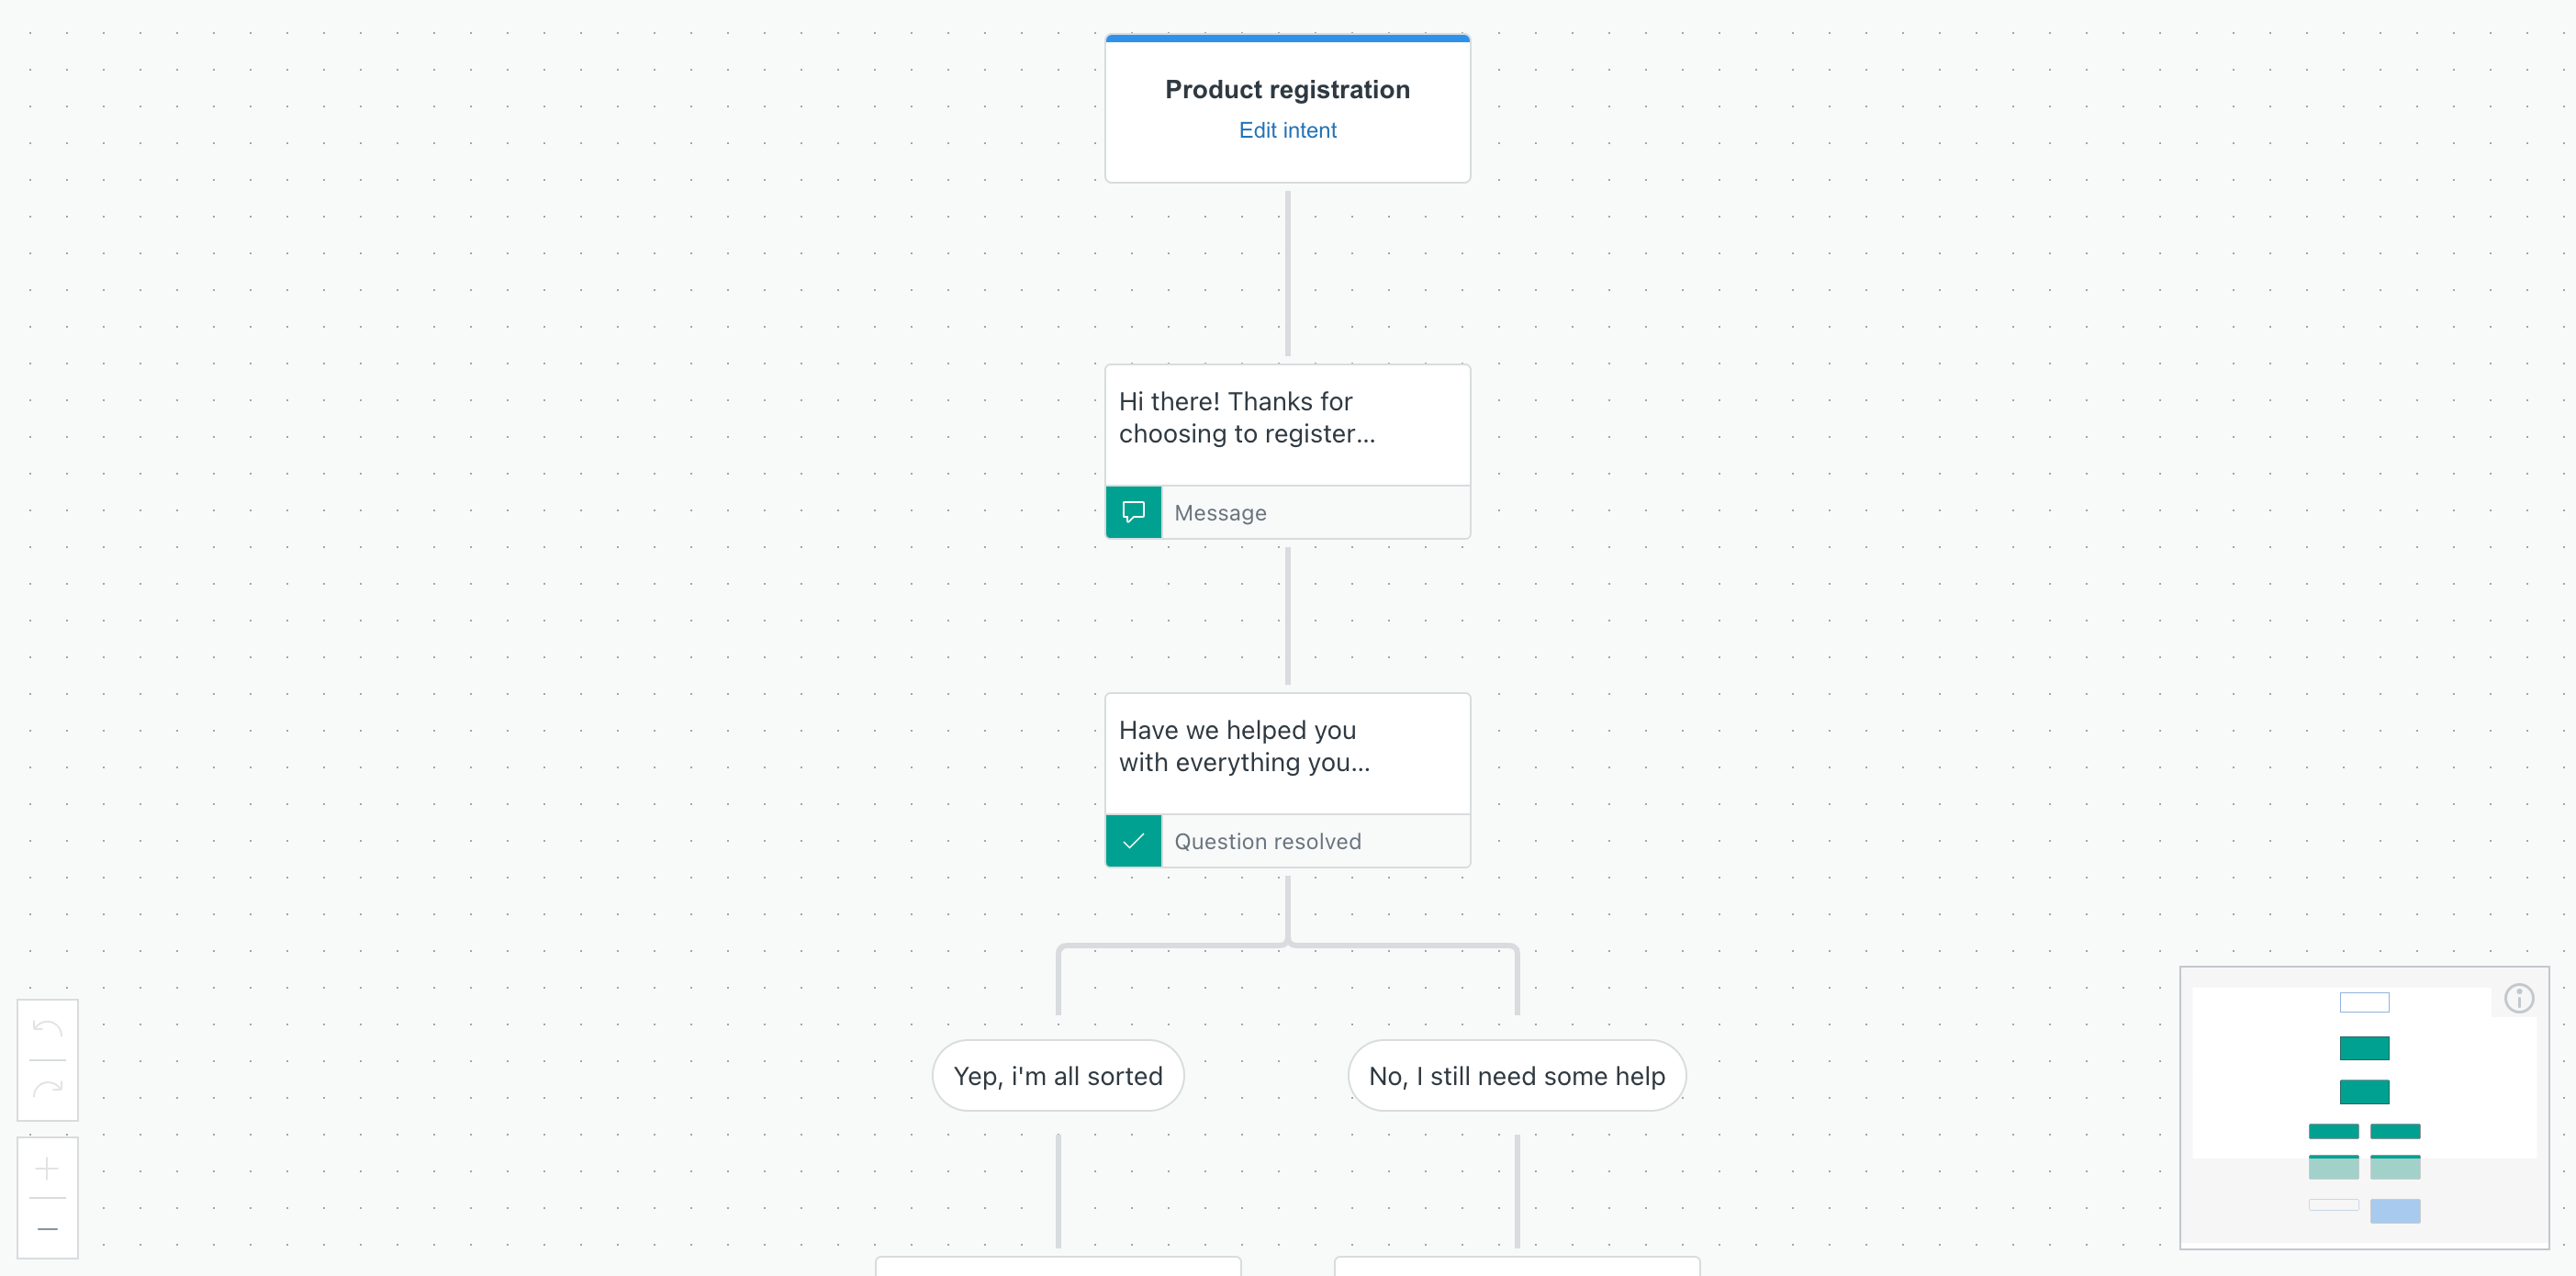Zoom out using the minus icon
This screenshot has height=1276, width=2576.
pyautogui.click(x=47, y=1228)
